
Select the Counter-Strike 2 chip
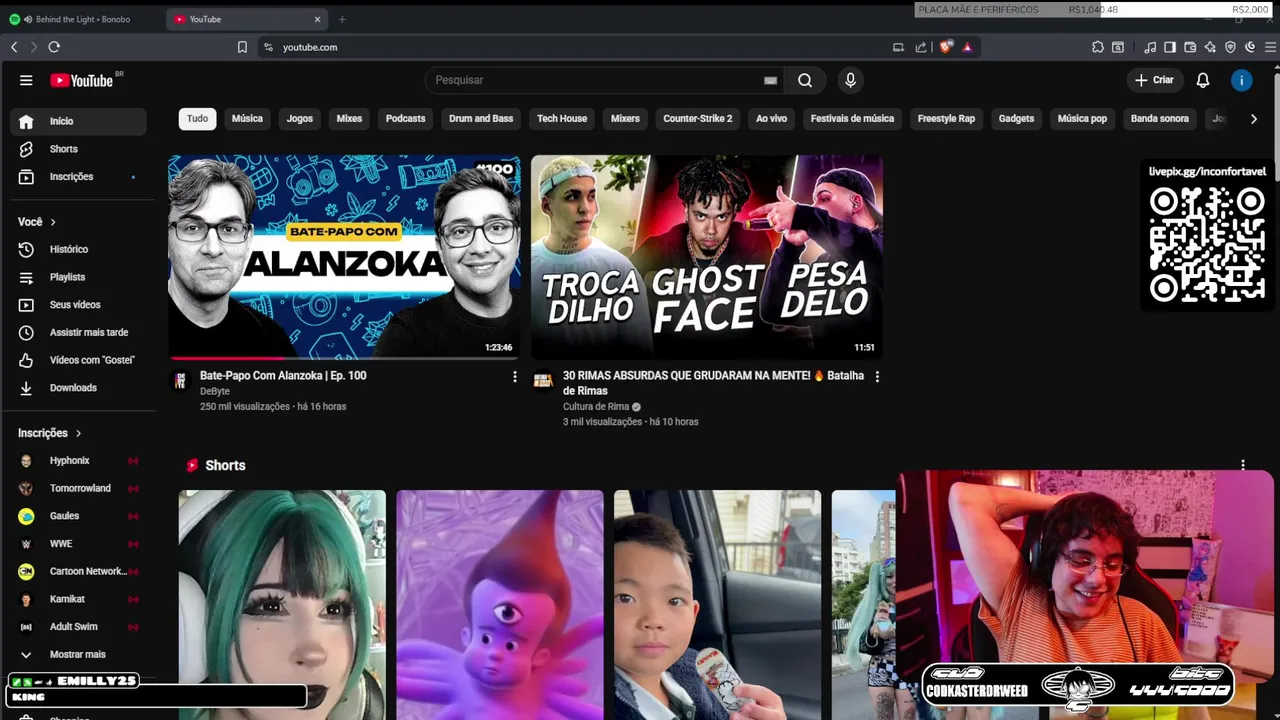698,119
